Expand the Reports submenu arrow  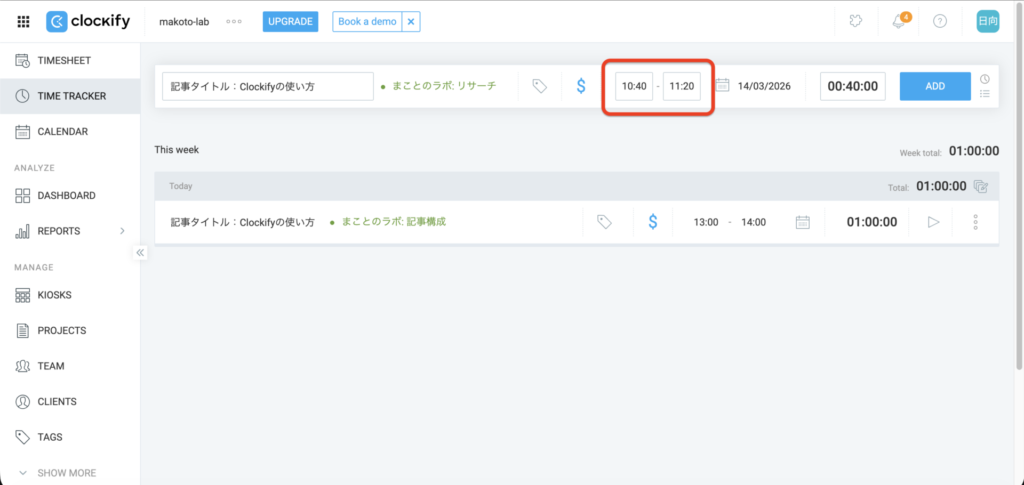pos(122,231)
